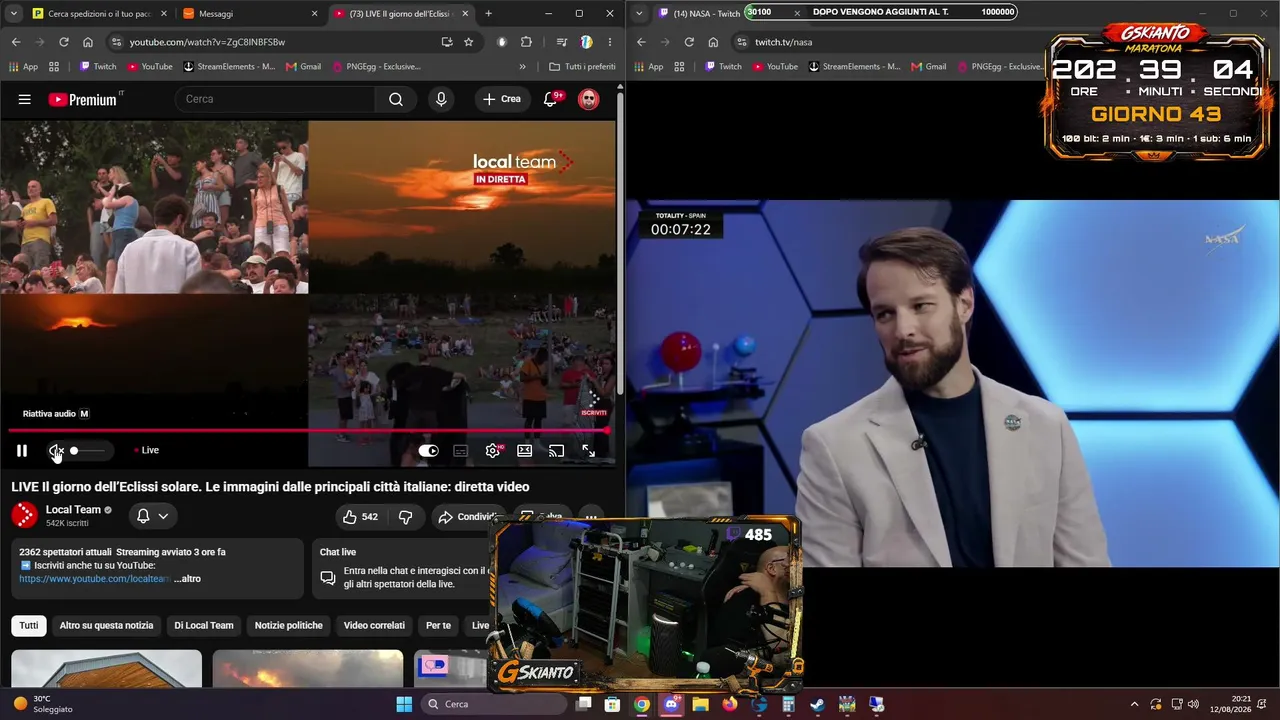Toggle subtitles in the YouTube player
The width and height of the screenshot is (1280, 720).
tap(460, 451)
